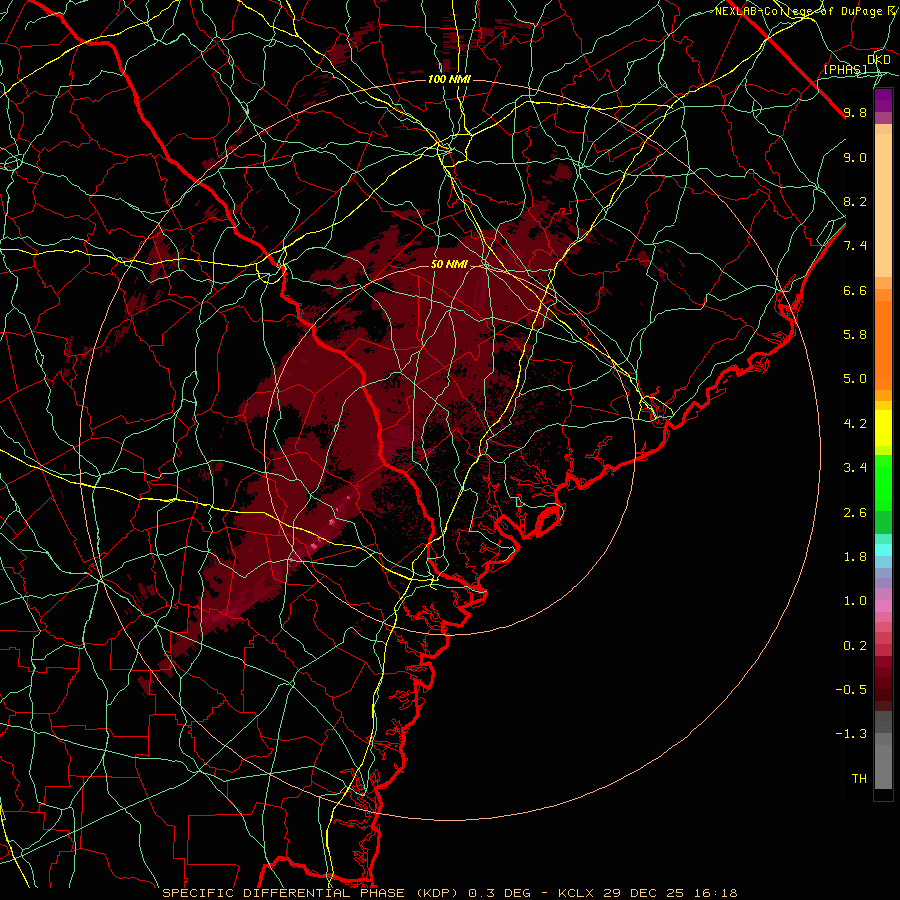Click the yellow segment beside 4.2
Screen dimensions: 900x900
883,428
